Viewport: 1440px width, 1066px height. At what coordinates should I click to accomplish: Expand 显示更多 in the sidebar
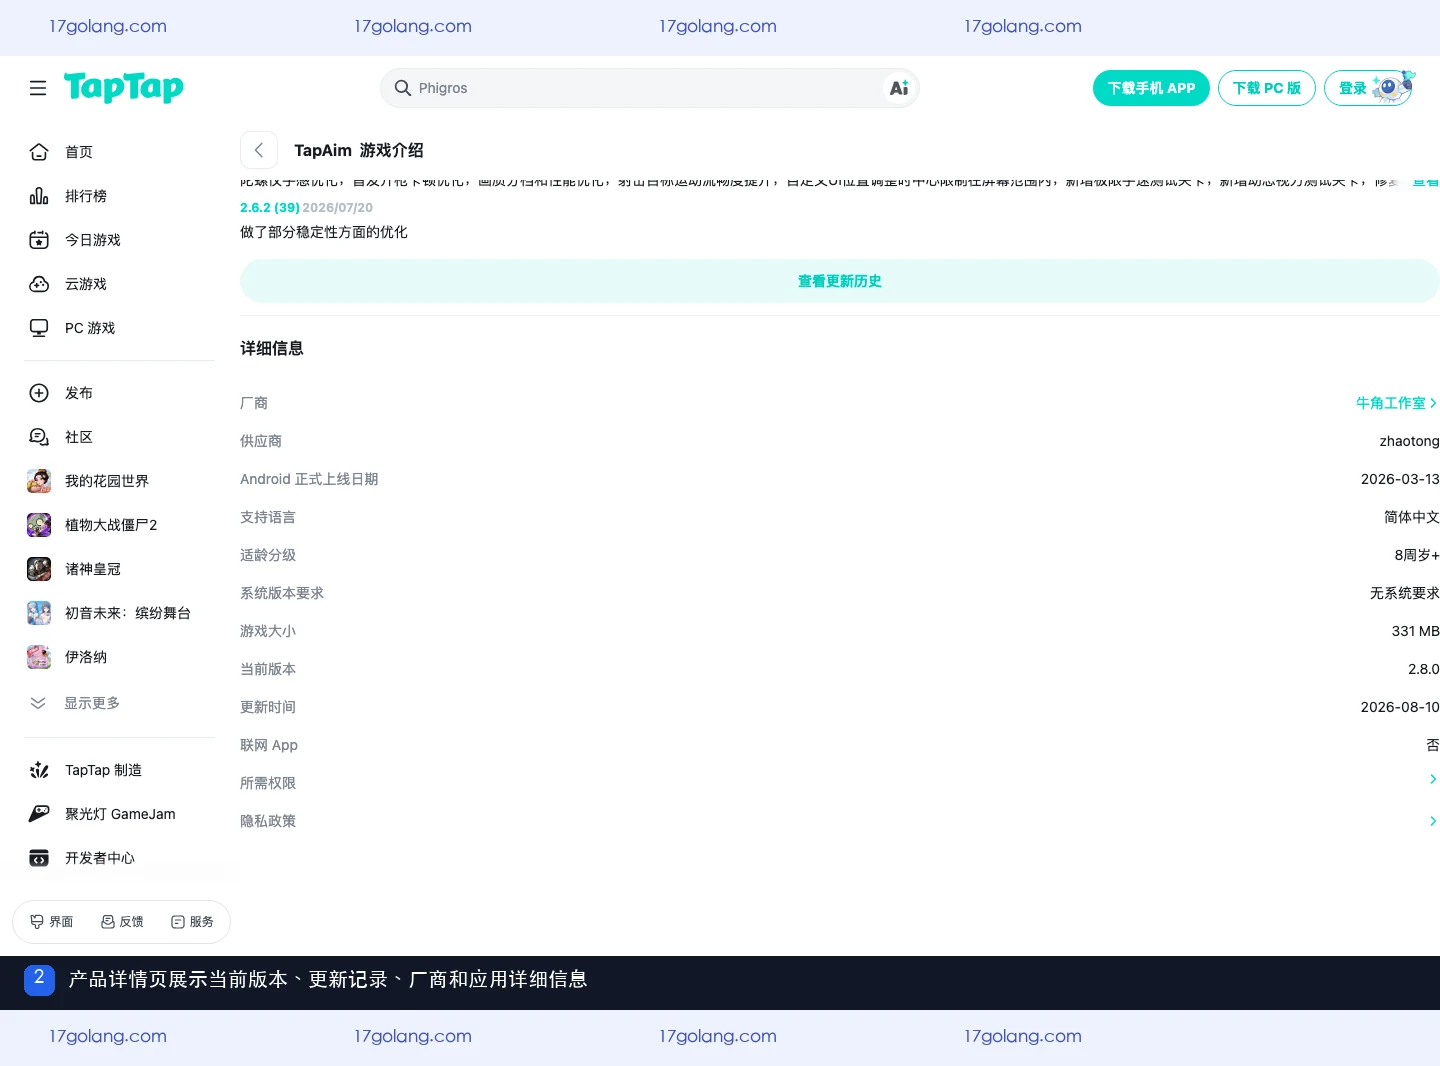point(92,703)
